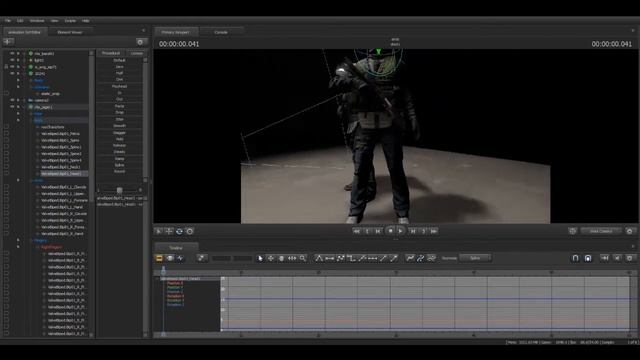640x360 pixels.
Task: Toggle eye visibility of light1 row
Action: point(12,60)
